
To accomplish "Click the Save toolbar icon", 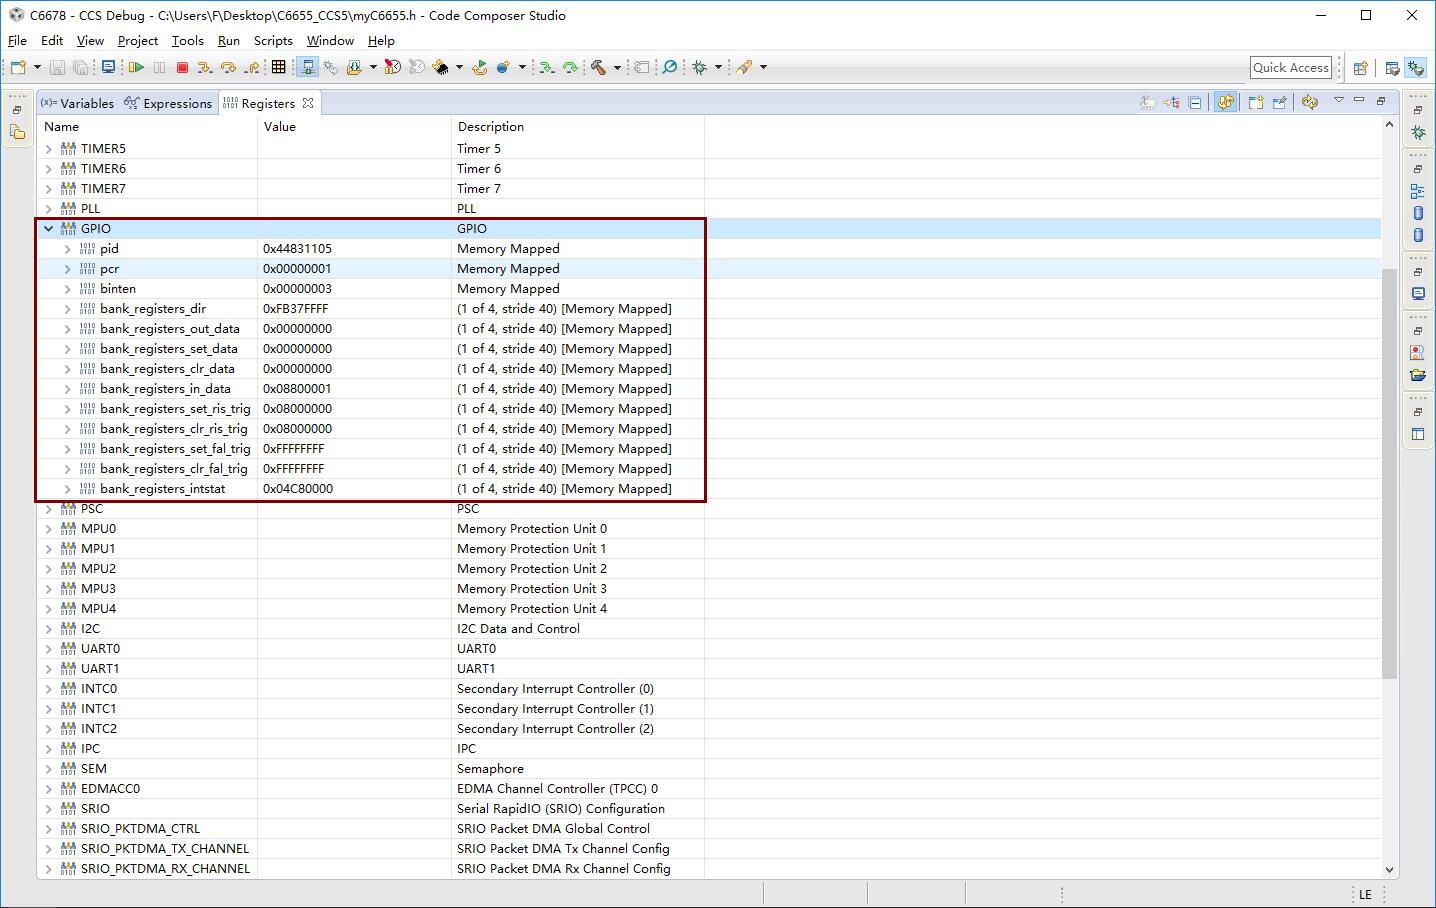I will point(57,67).
